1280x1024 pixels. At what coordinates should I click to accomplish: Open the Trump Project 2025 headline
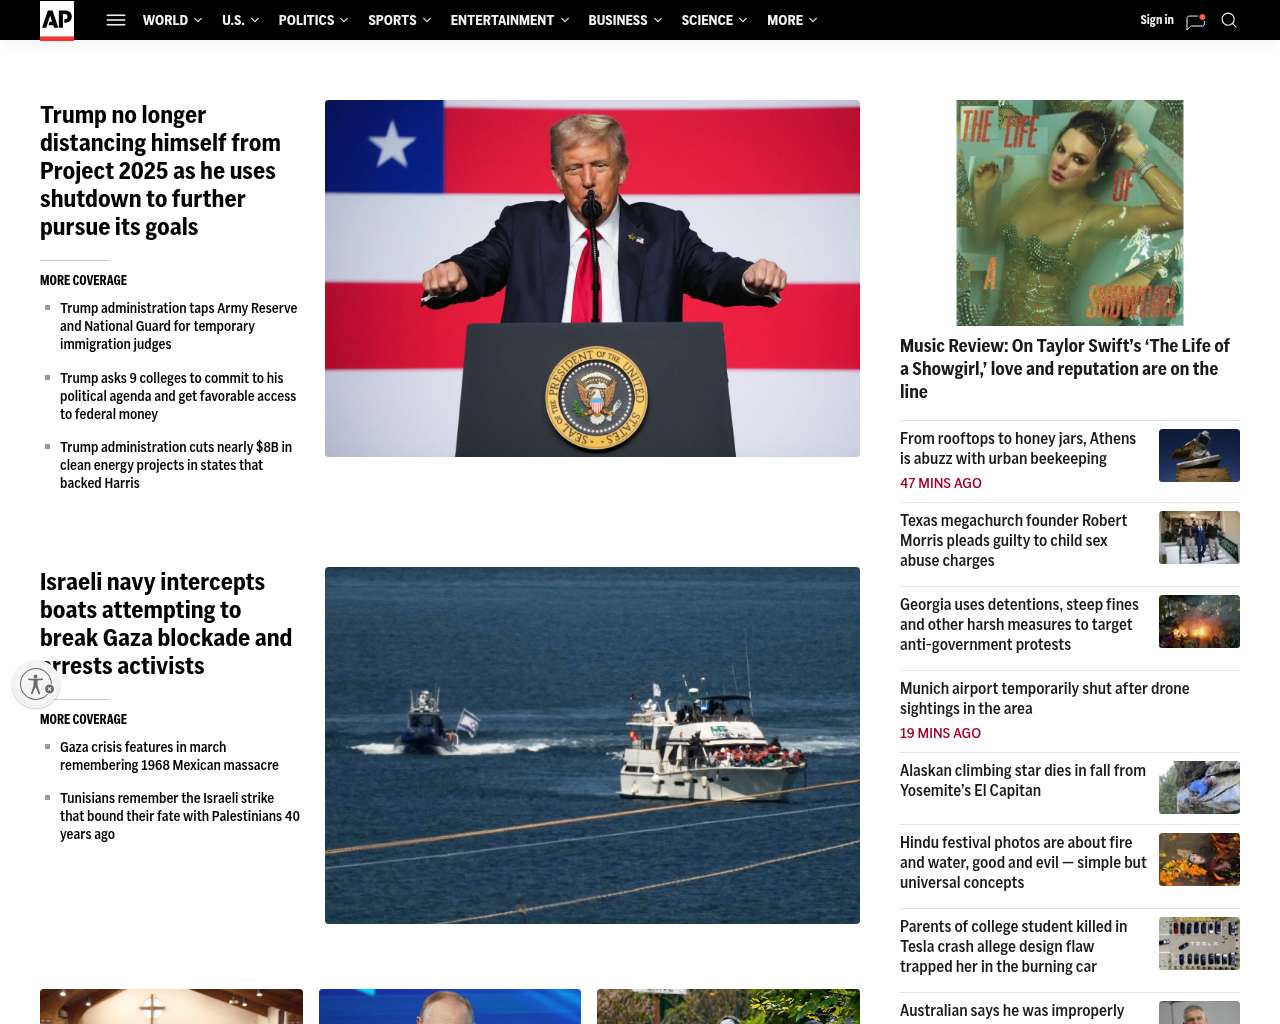[160, 171]
